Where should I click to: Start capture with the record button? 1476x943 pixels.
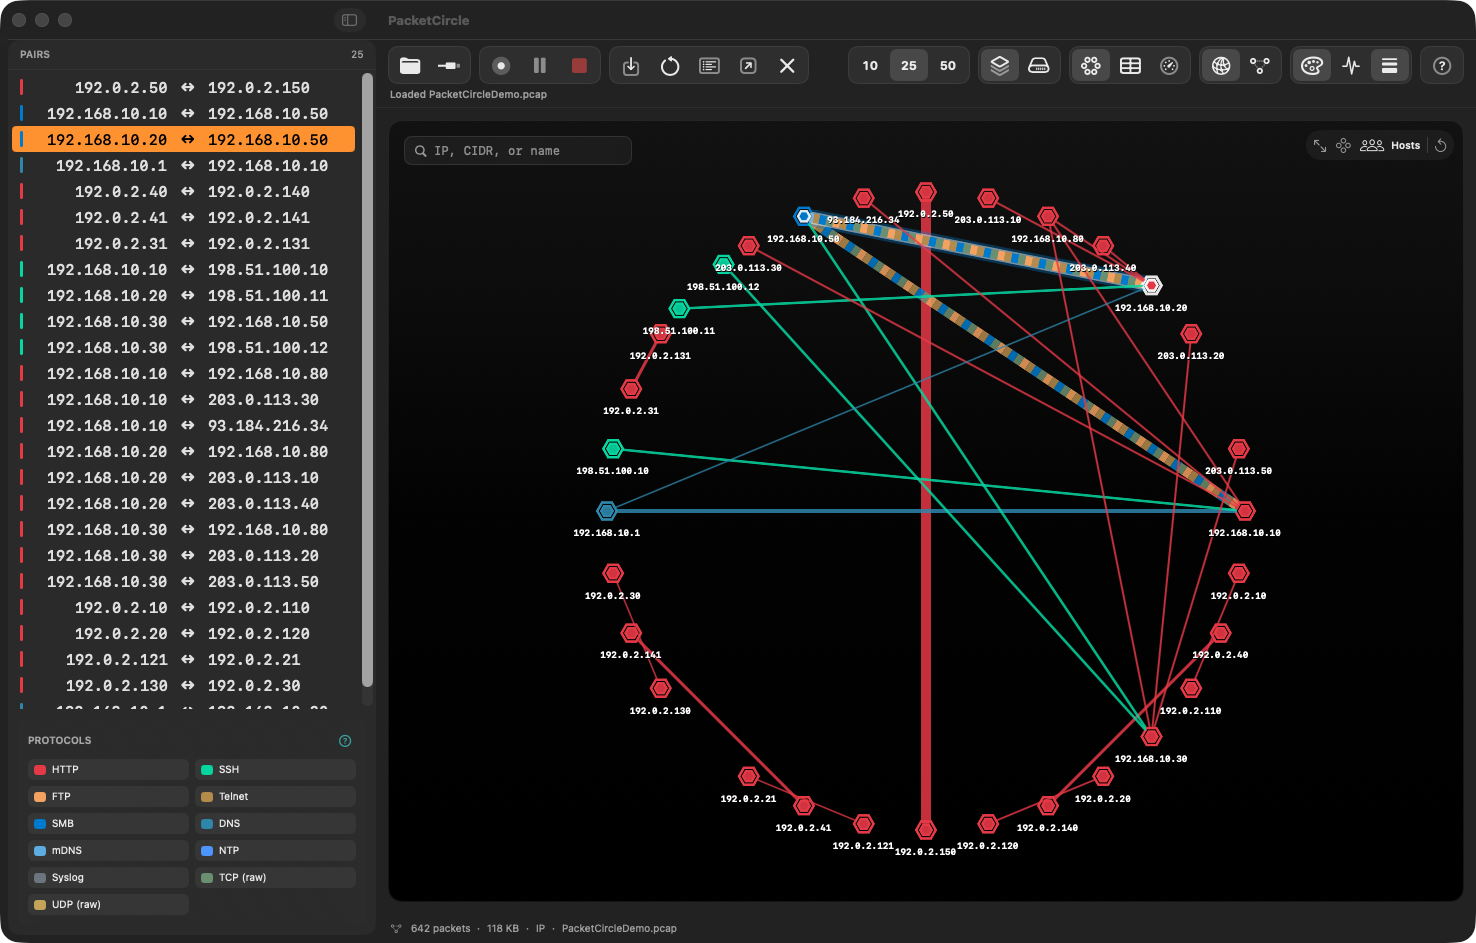coord(502,66)
